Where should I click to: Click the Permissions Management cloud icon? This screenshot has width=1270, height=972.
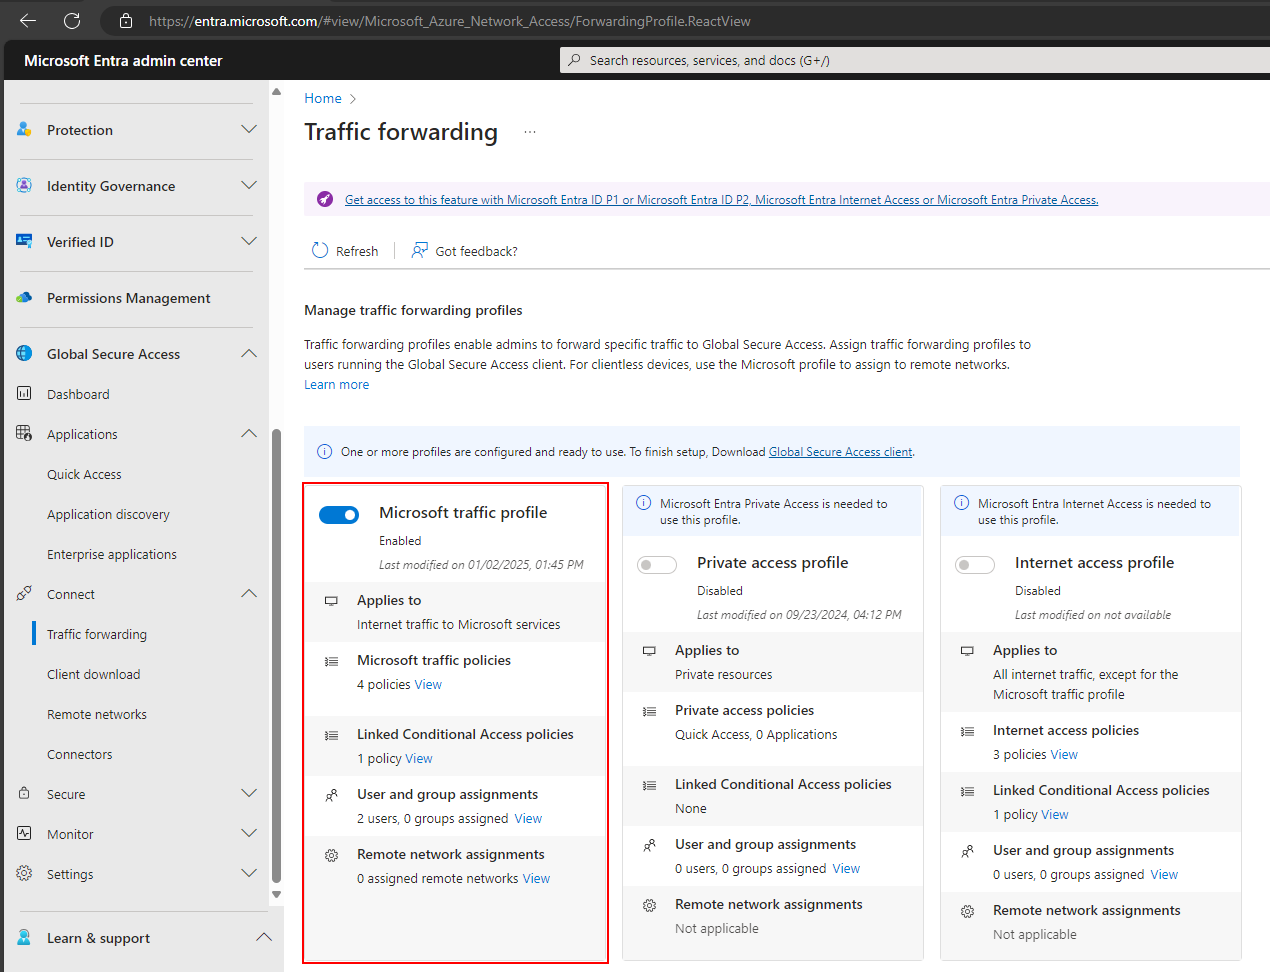(x=24, y=297)
